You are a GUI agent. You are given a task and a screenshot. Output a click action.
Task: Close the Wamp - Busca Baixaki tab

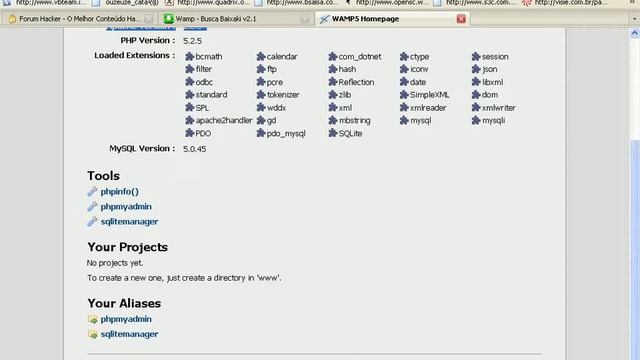pos(304,19)
